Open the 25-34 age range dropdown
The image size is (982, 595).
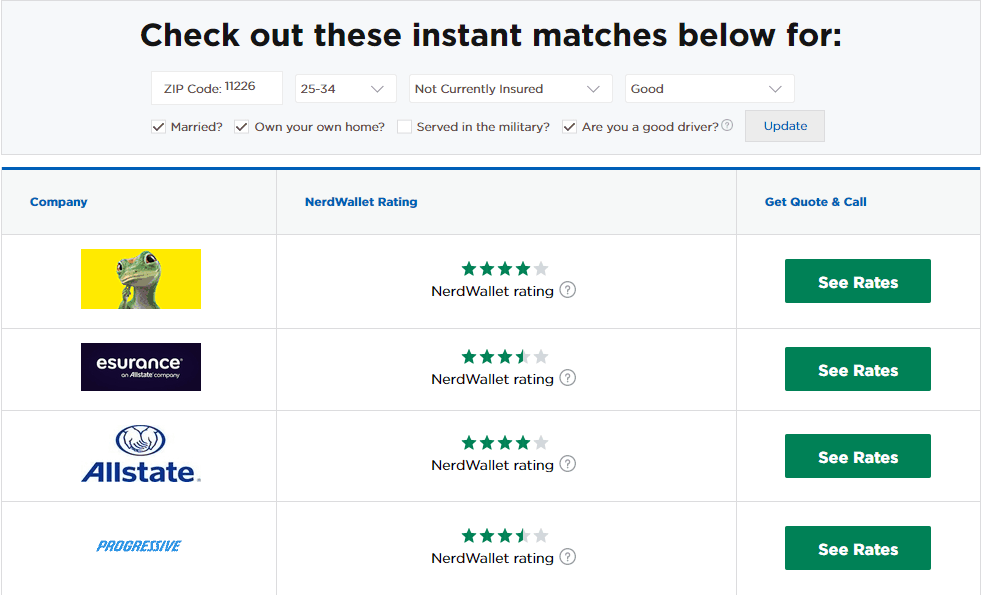345,88
